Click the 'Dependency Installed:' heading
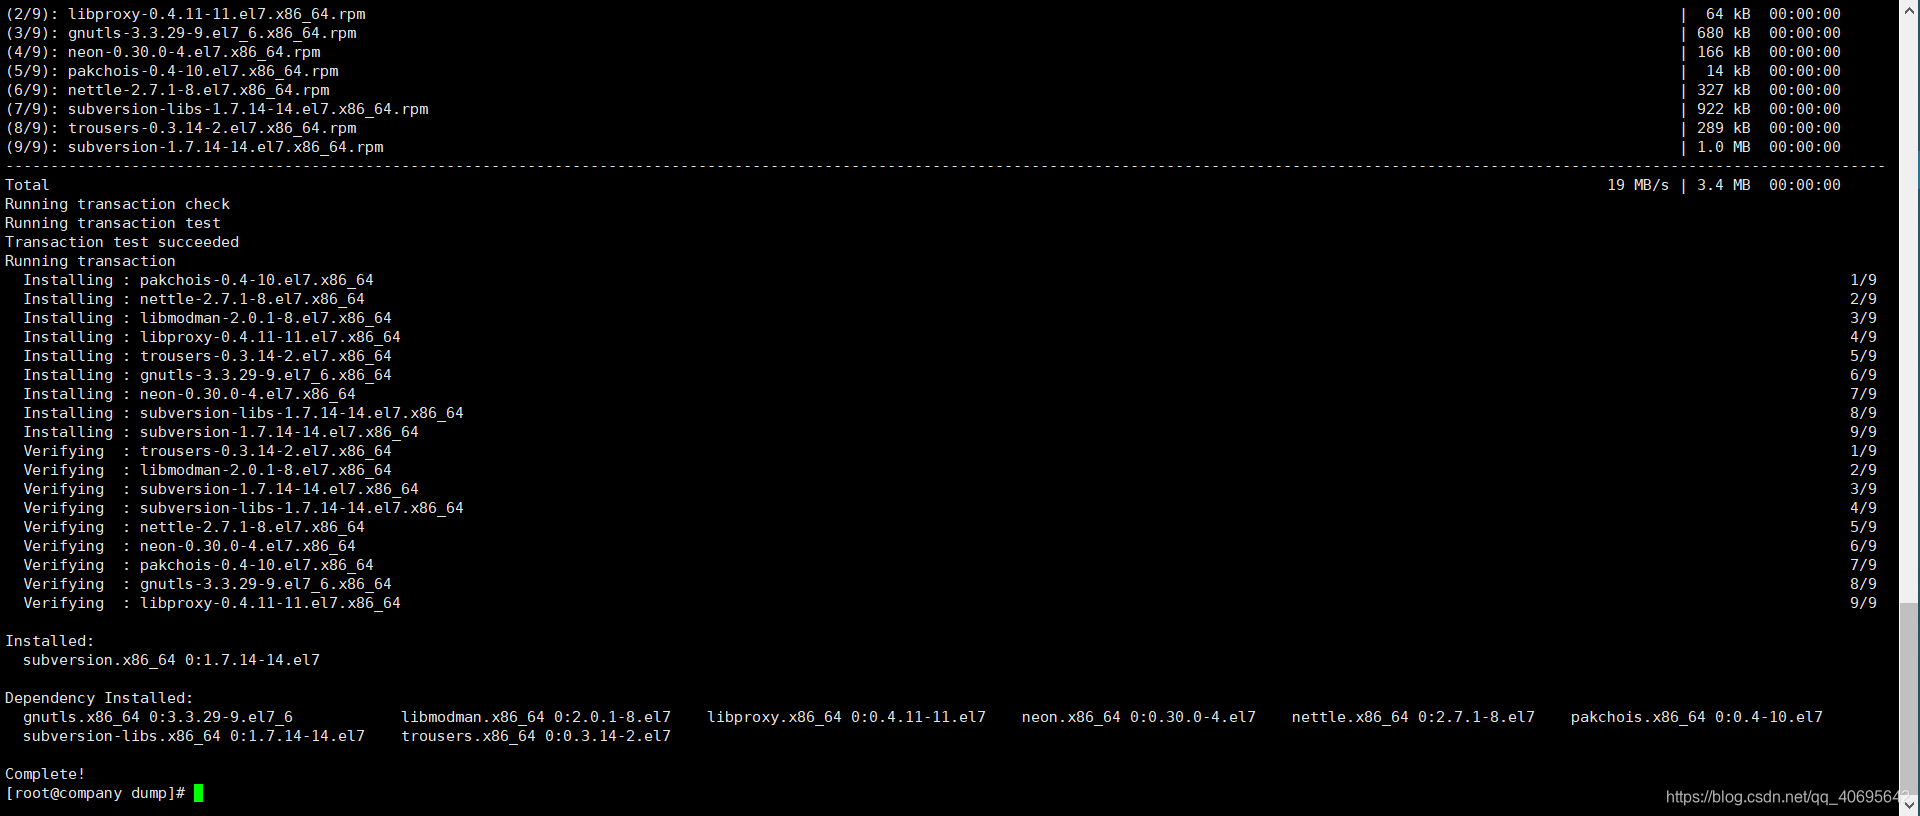Image resolution: width=1920 pixels, height=816 pixels. (x=99, y=698)
